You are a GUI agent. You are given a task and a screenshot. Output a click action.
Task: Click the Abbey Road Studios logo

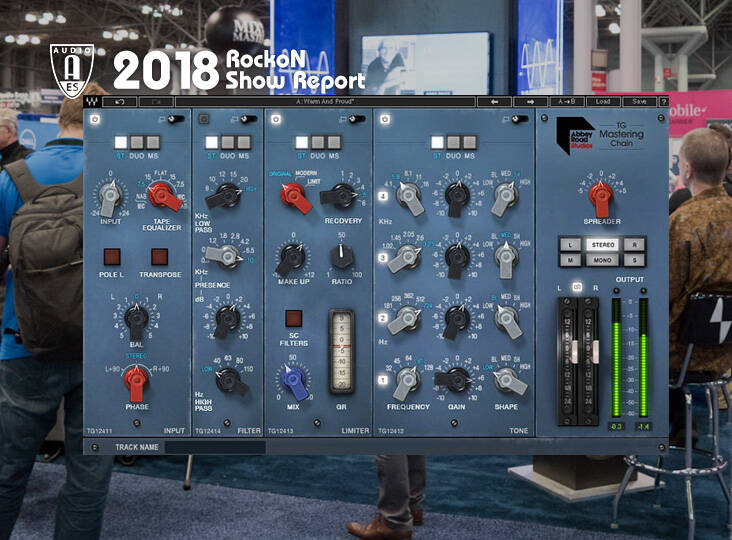point(576,135)
